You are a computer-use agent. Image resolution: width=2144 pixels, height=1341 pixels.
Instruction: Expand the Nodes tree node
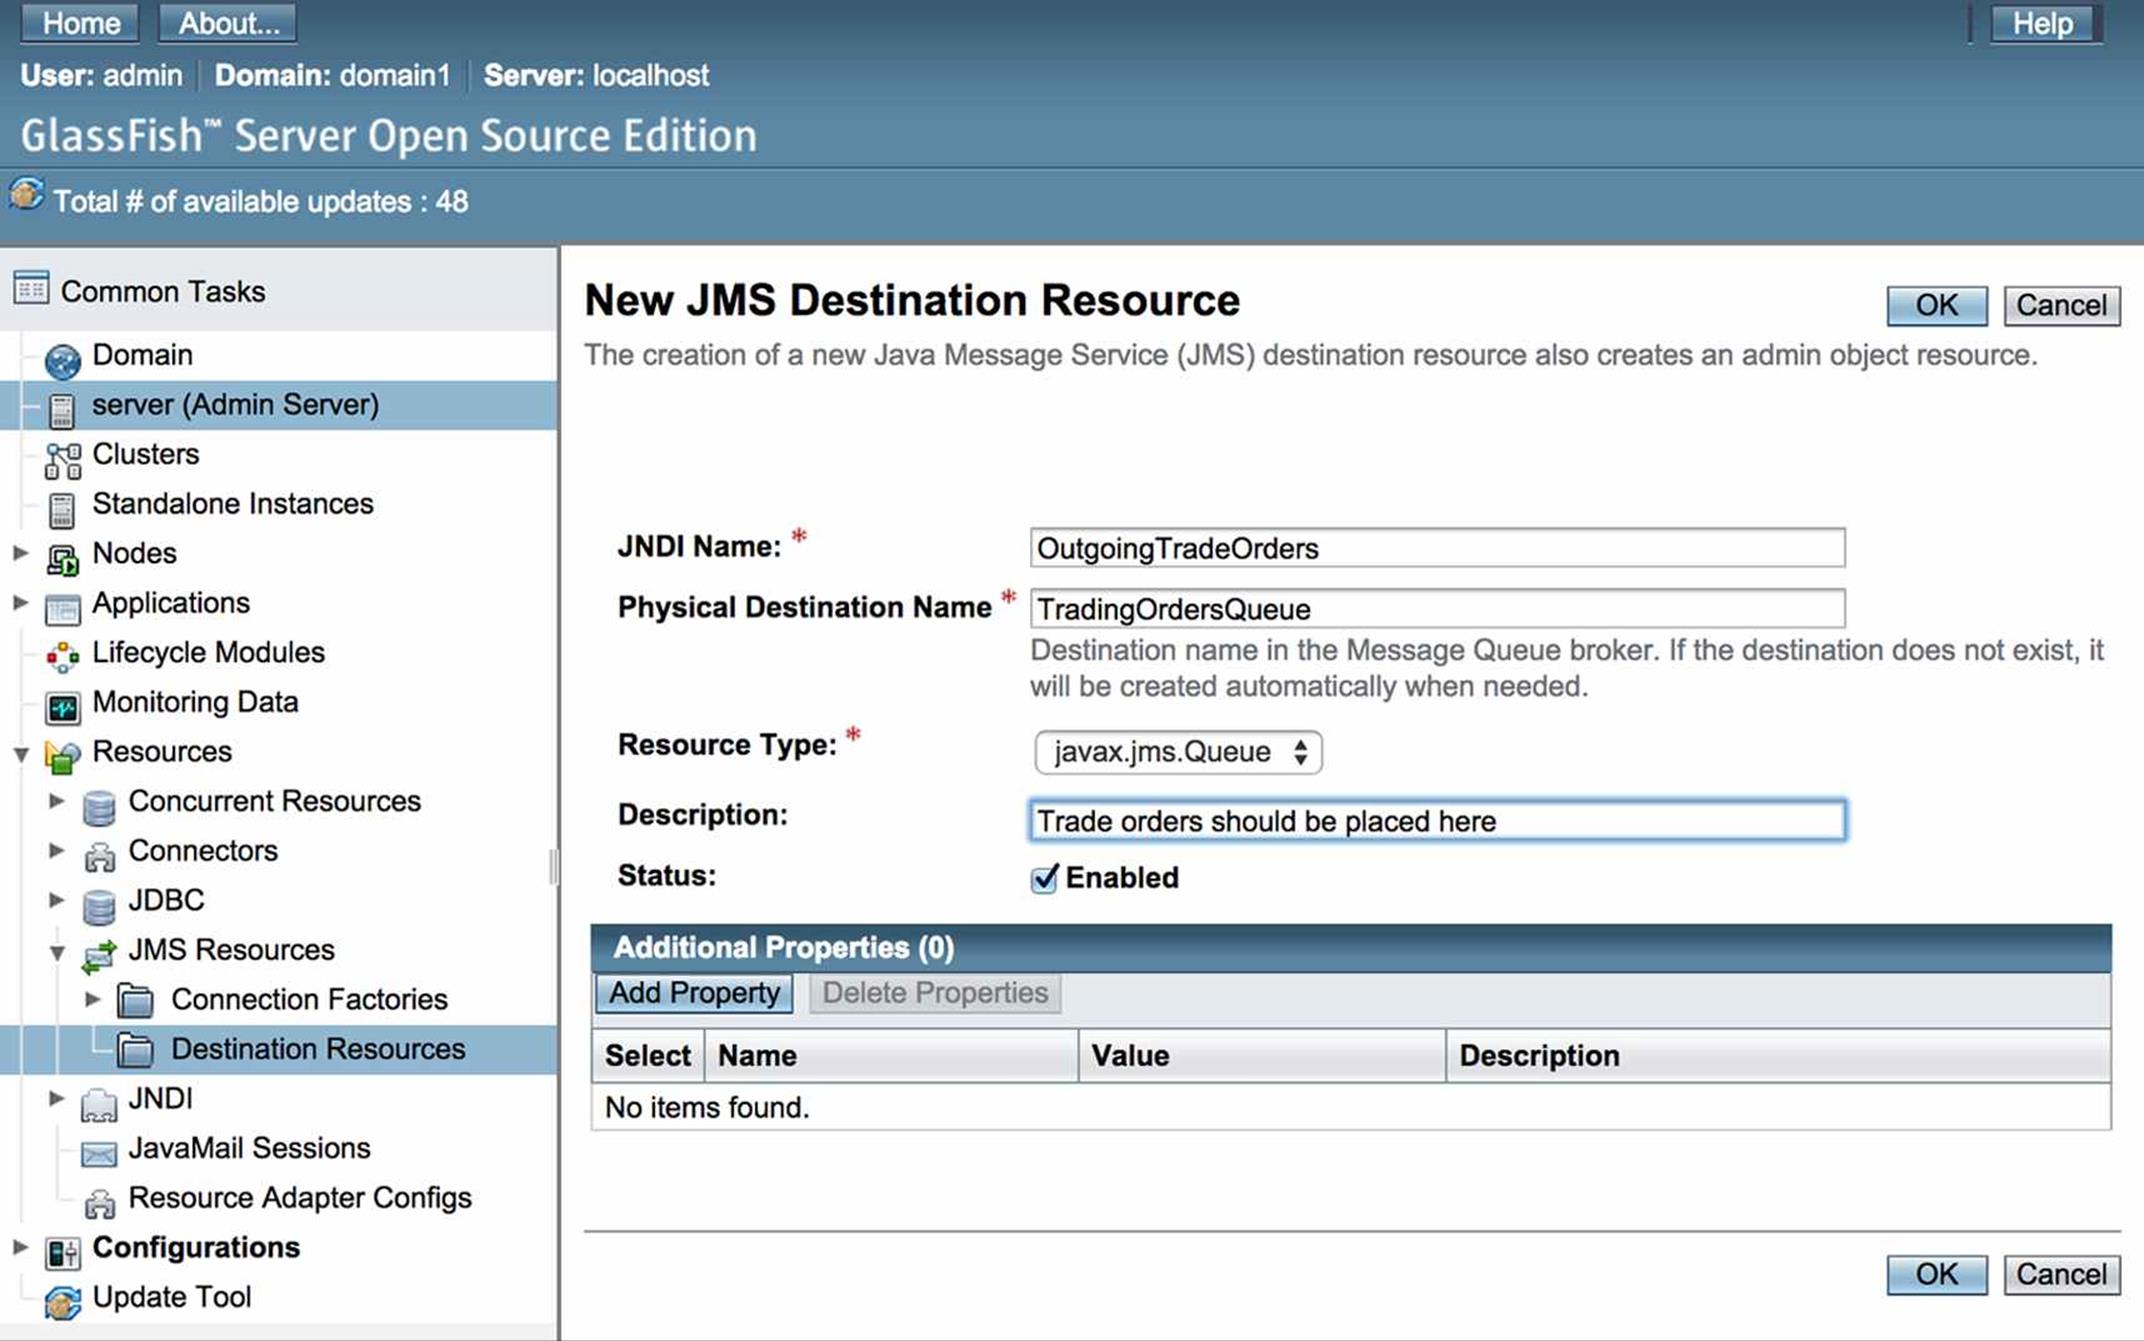20,552
